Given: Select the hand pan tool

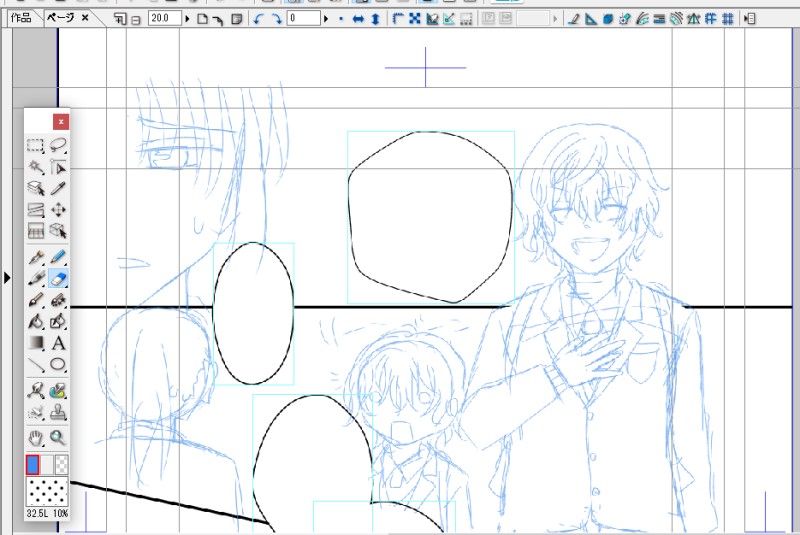Looking at the screenshot, I should coord(35,438).
